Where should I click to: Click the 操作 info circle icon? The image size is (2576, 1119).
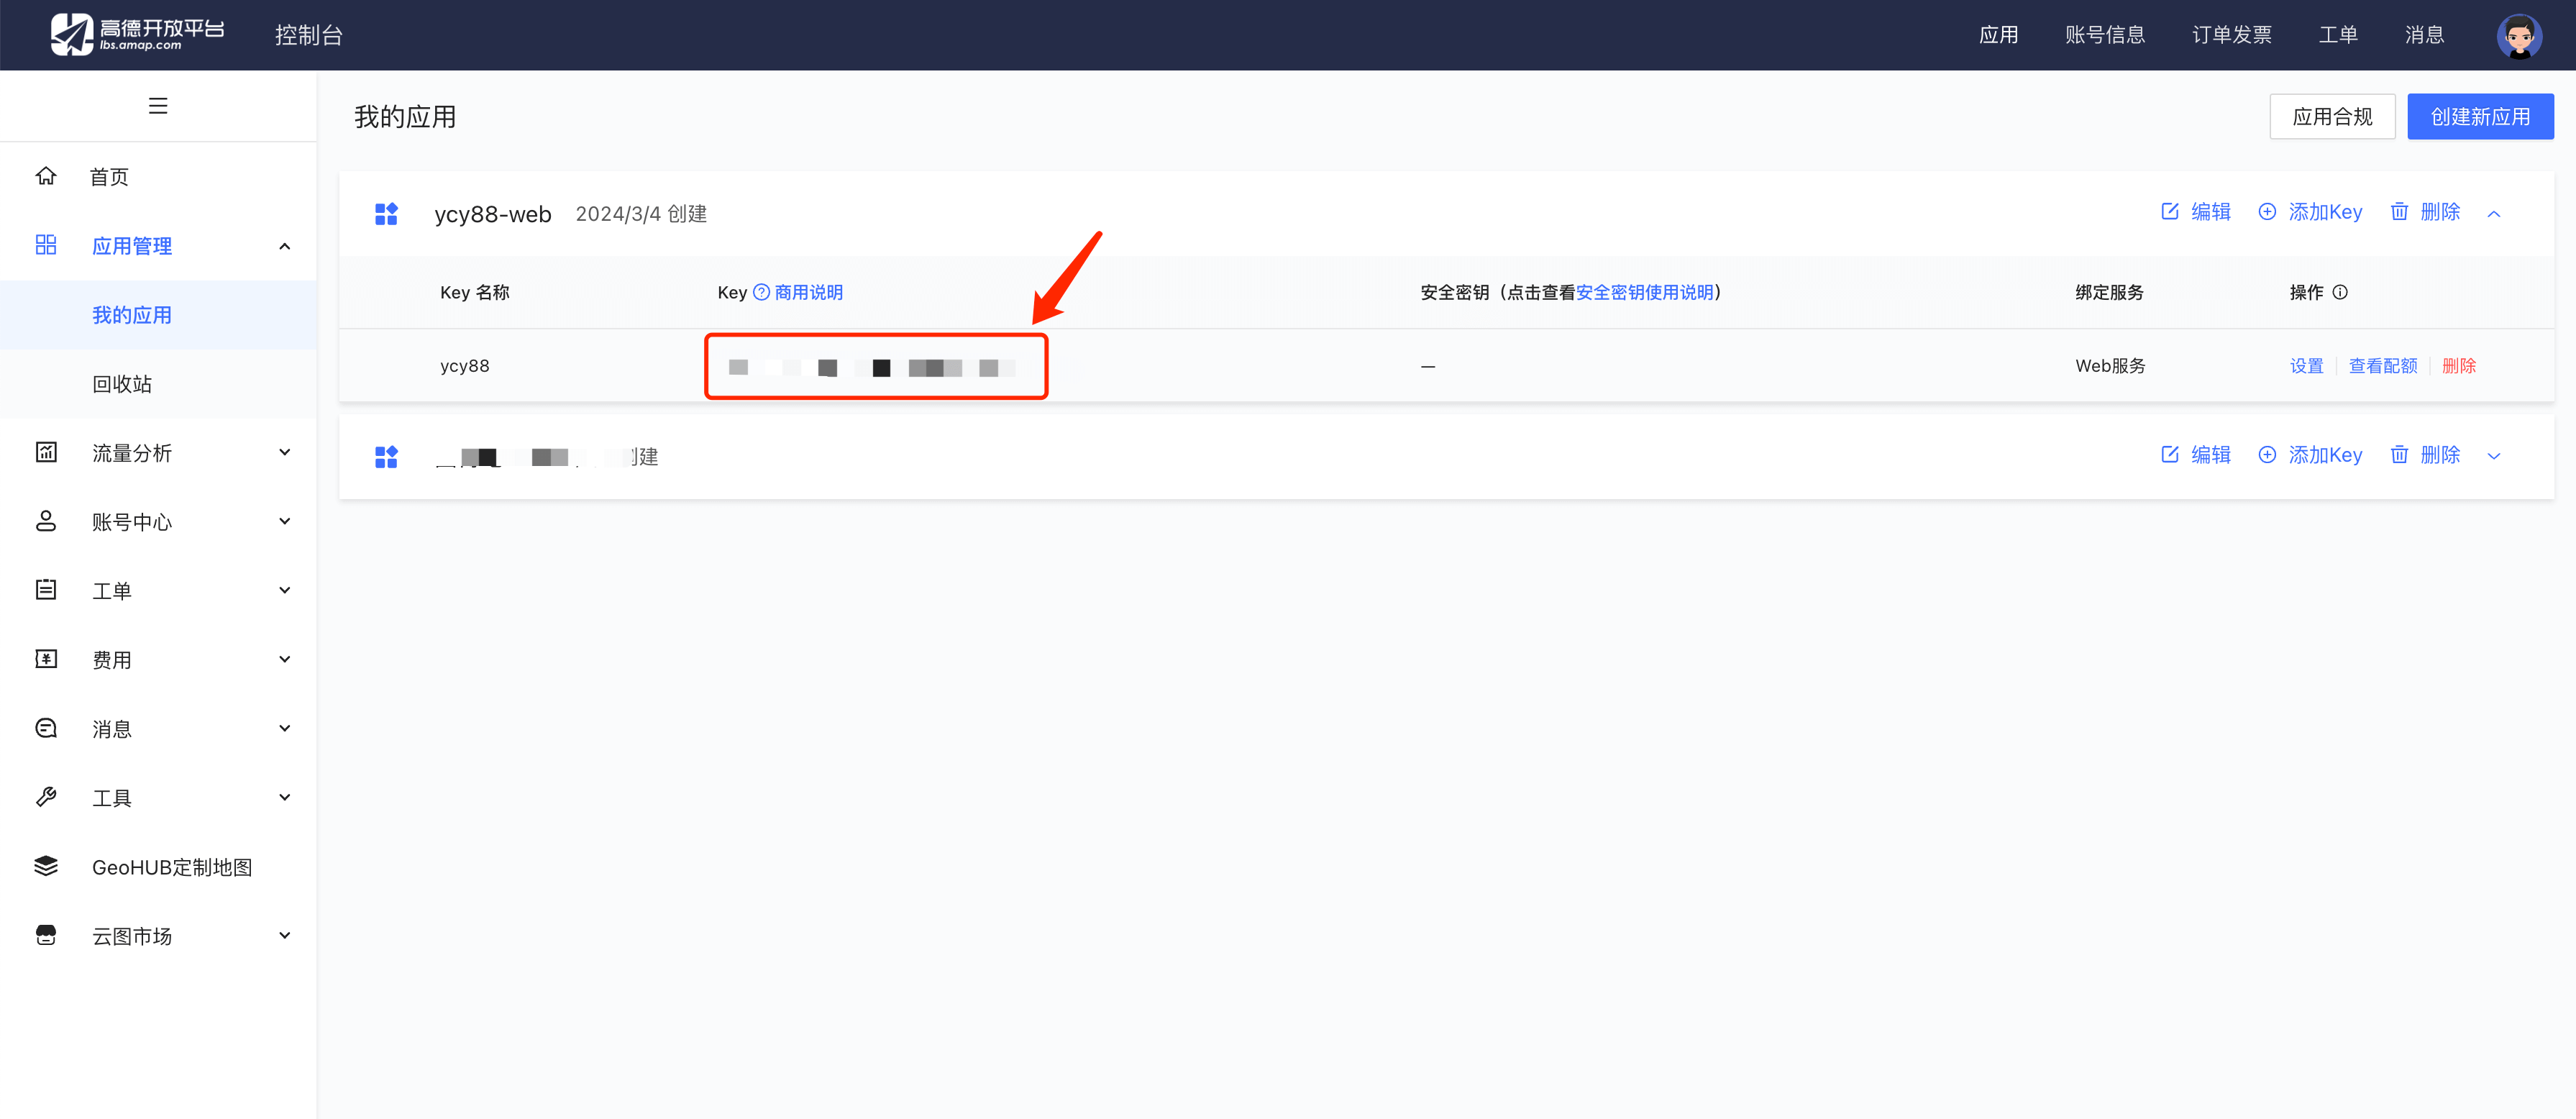tap(2340, 292)
